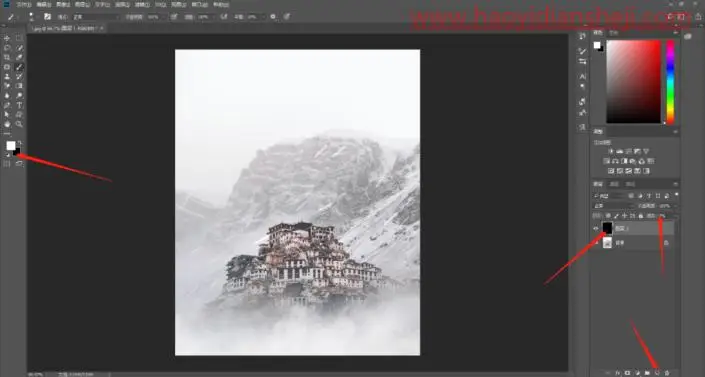Toggle Quick Mask mode in toolbox

pos(7,164)
